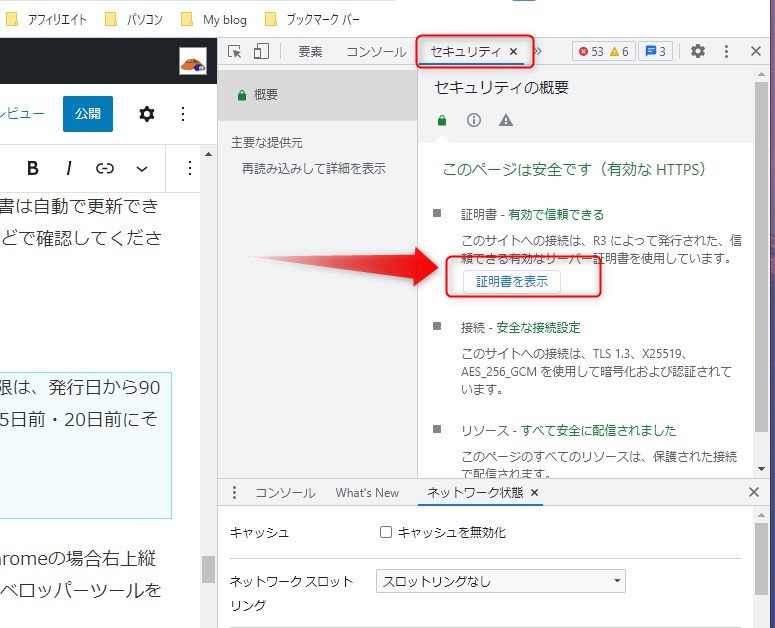Screen dimensions: 775x628
Task: Click 主要な提供元 heading text
Action: 266,143
